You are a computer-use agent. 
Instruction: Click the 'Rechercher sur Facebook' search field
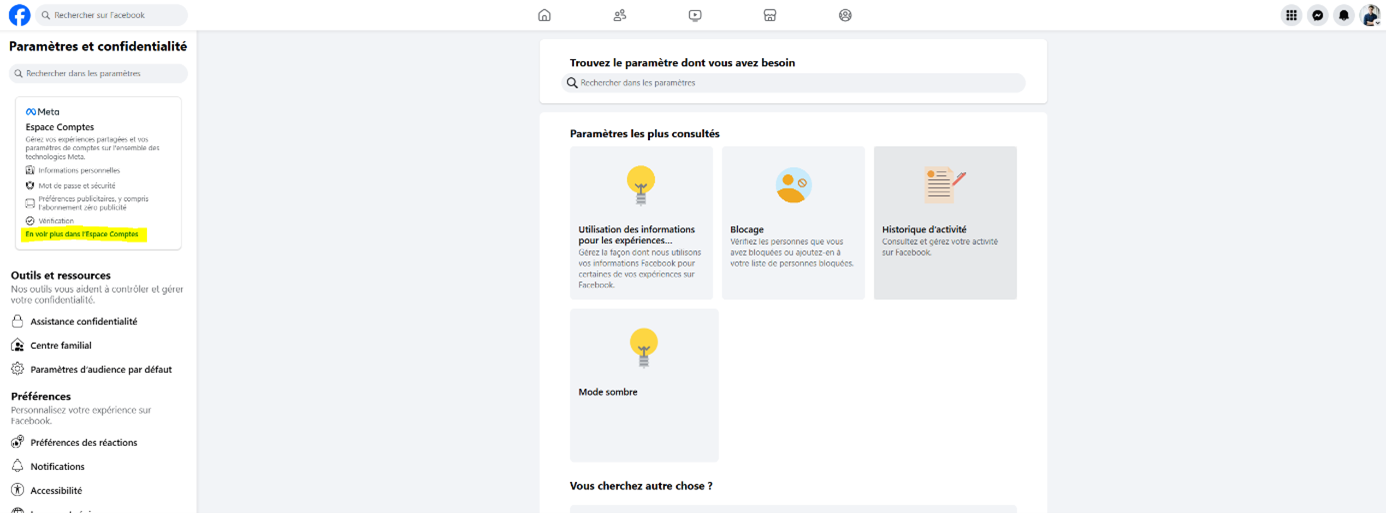click(x=112, y=15)
